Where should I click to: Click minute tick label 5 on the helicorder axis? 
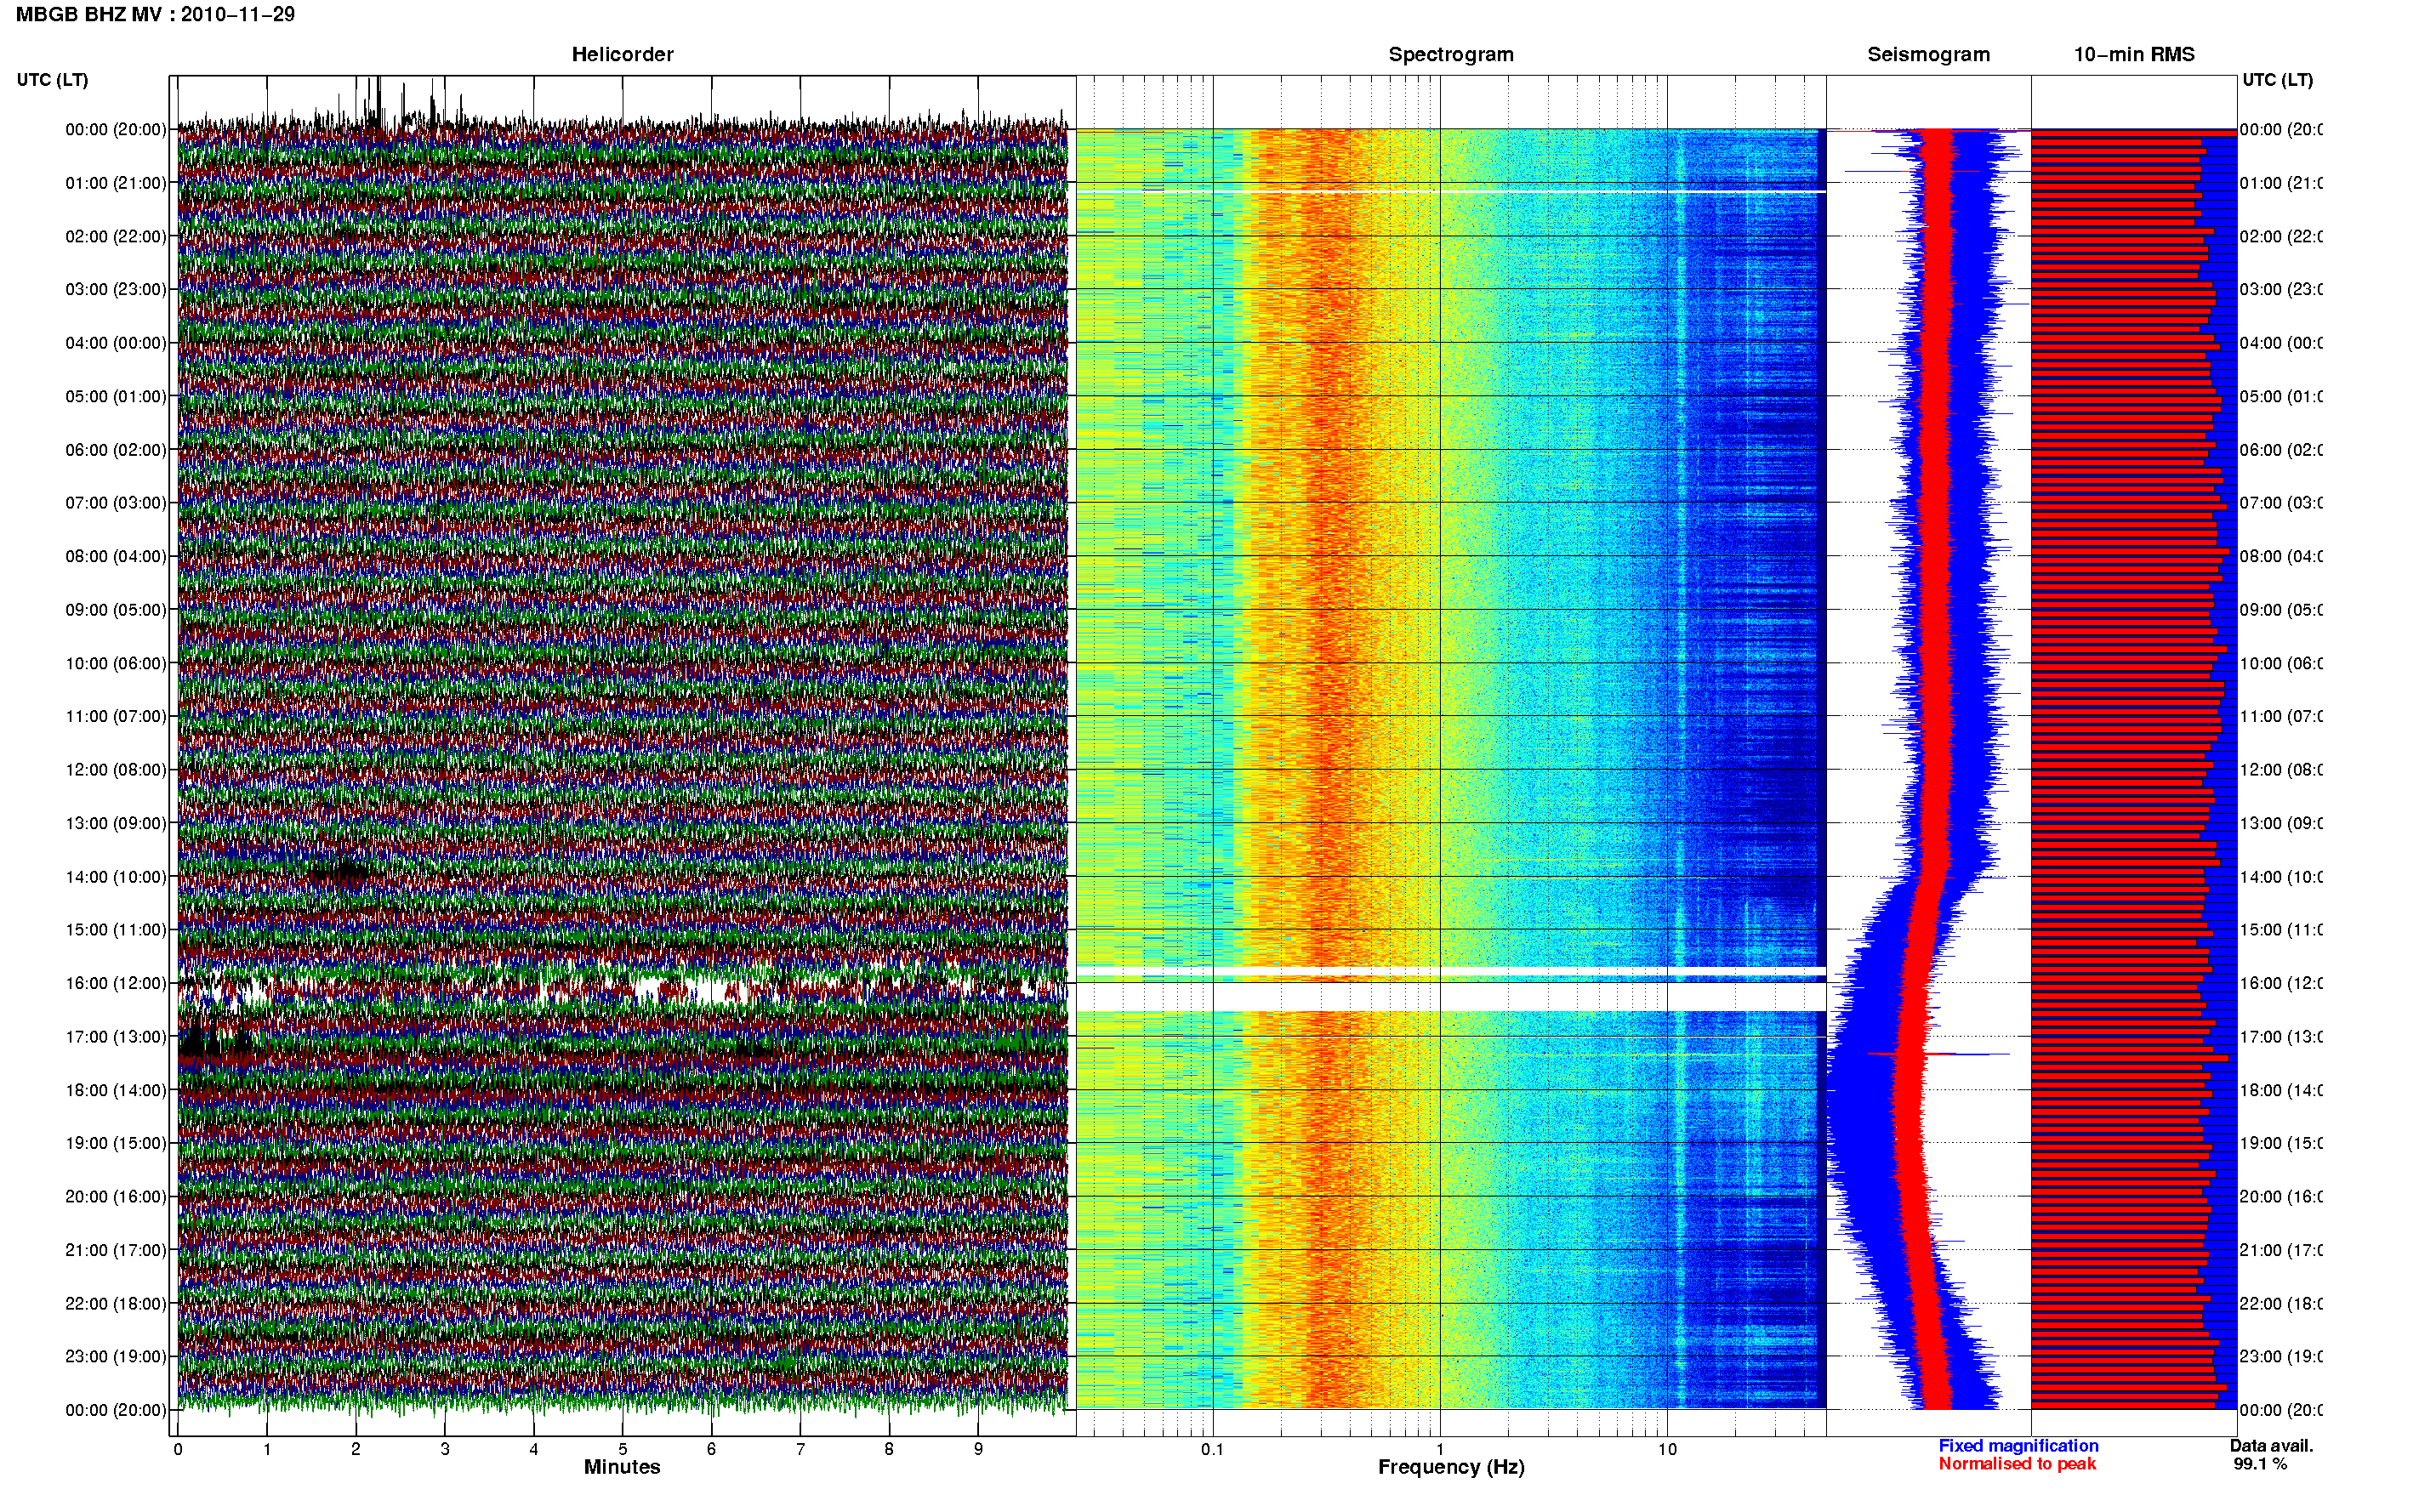coord(622,1449)
